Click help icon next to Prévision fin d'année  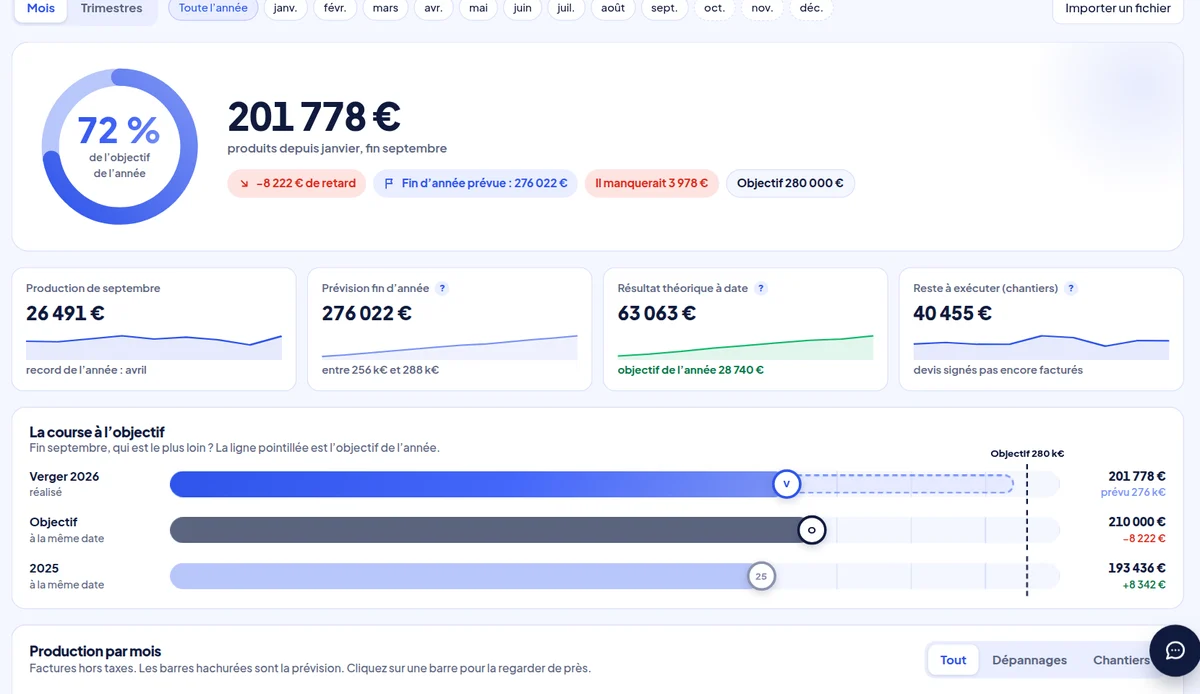(x=442, y=288)
